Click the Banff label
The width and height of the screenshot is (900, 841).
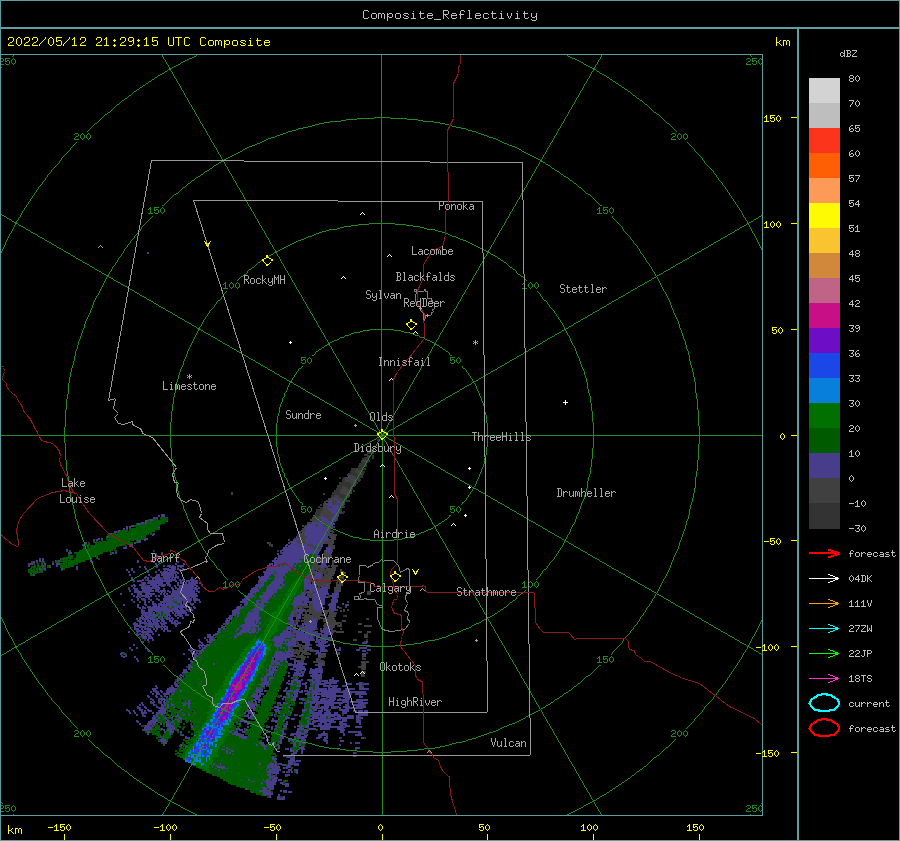point(165,557)
